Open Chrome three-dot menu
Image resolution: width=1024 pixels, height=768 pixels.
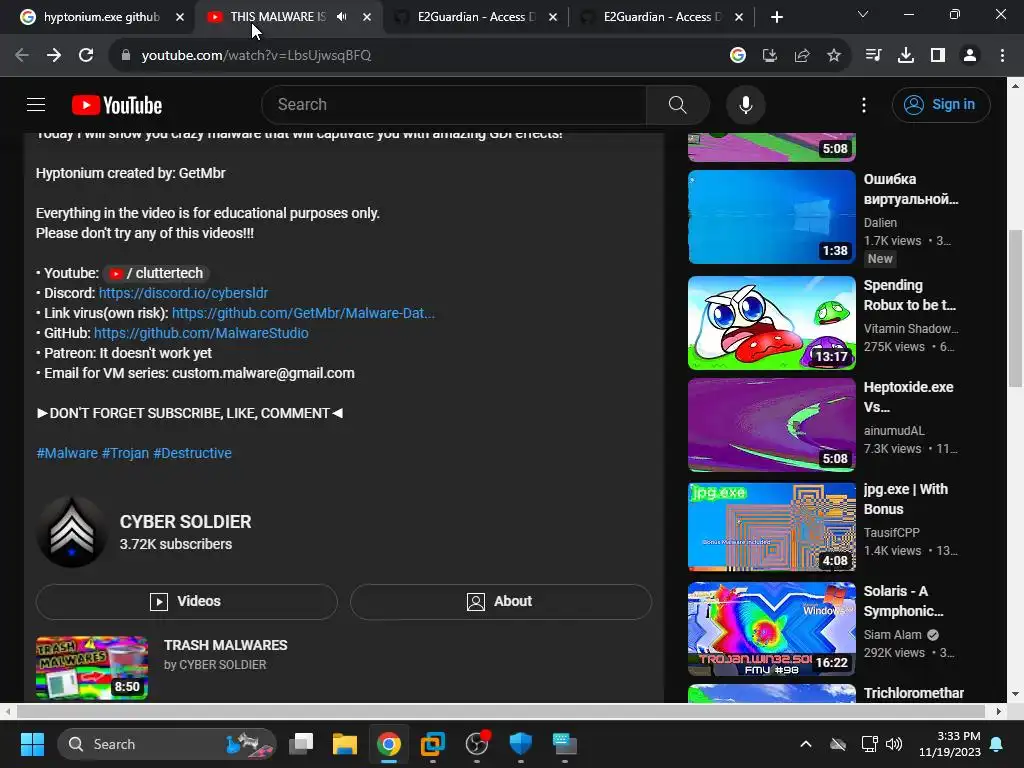pos(1002,56)
